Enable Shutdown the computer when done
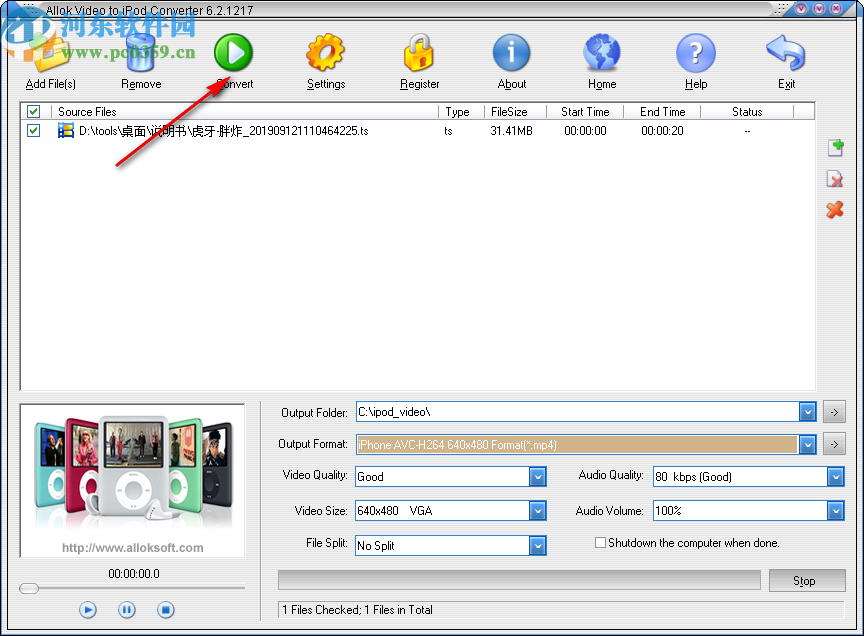 pos(600,542)
